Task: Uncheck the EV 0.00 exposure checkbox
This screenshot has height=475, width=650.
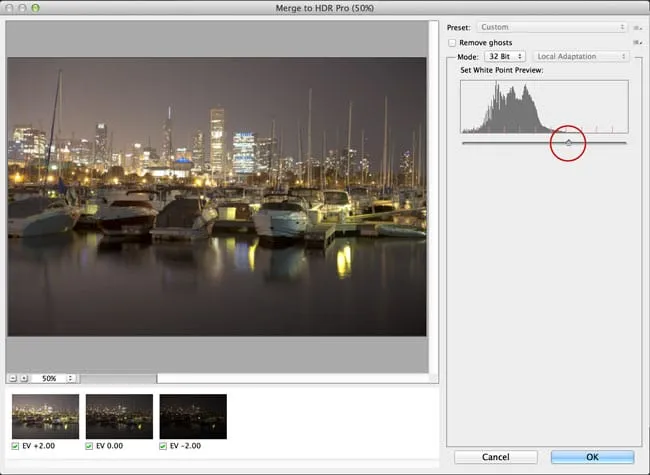Action: 91,445
